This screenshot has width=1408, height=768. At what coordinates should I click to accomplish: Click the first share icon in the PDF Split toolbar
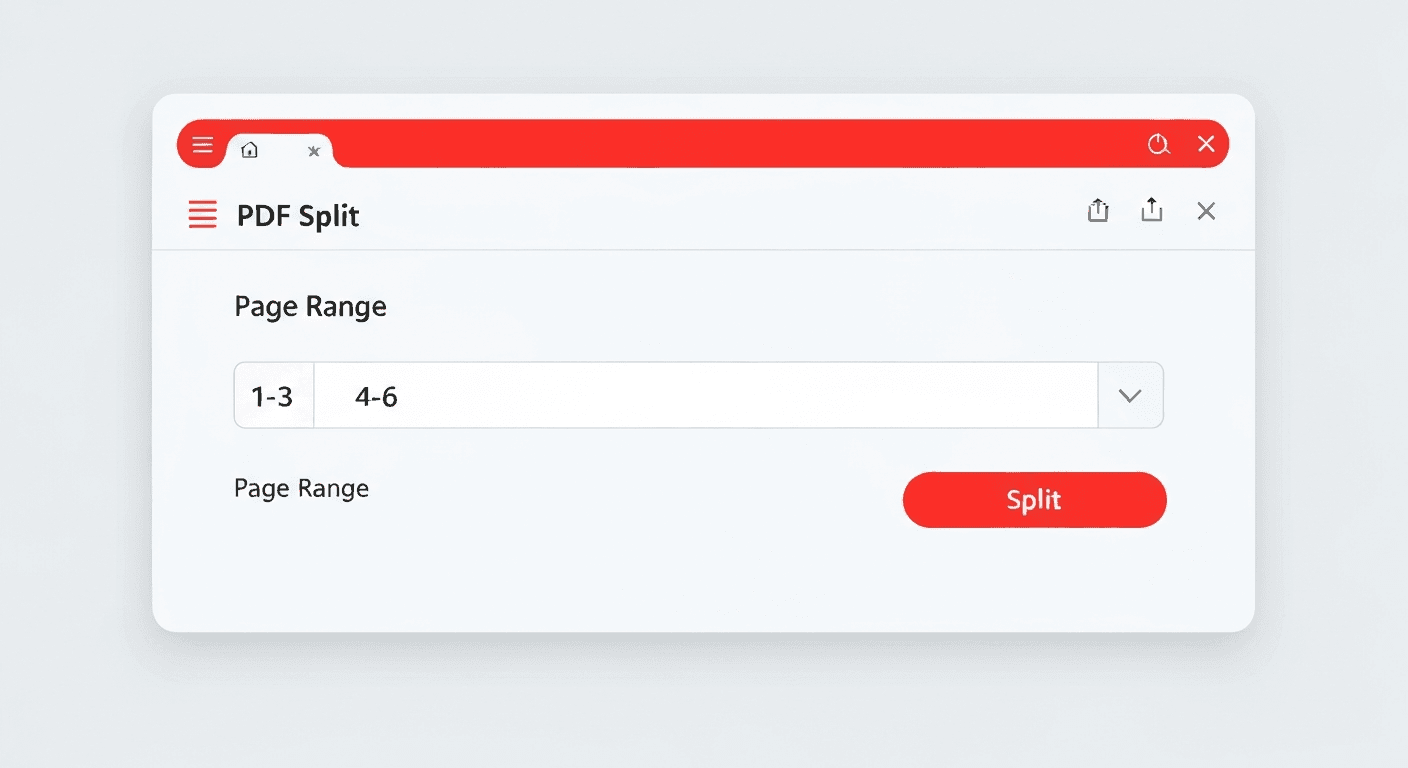pyautogui.click(x=1097, y=210)
